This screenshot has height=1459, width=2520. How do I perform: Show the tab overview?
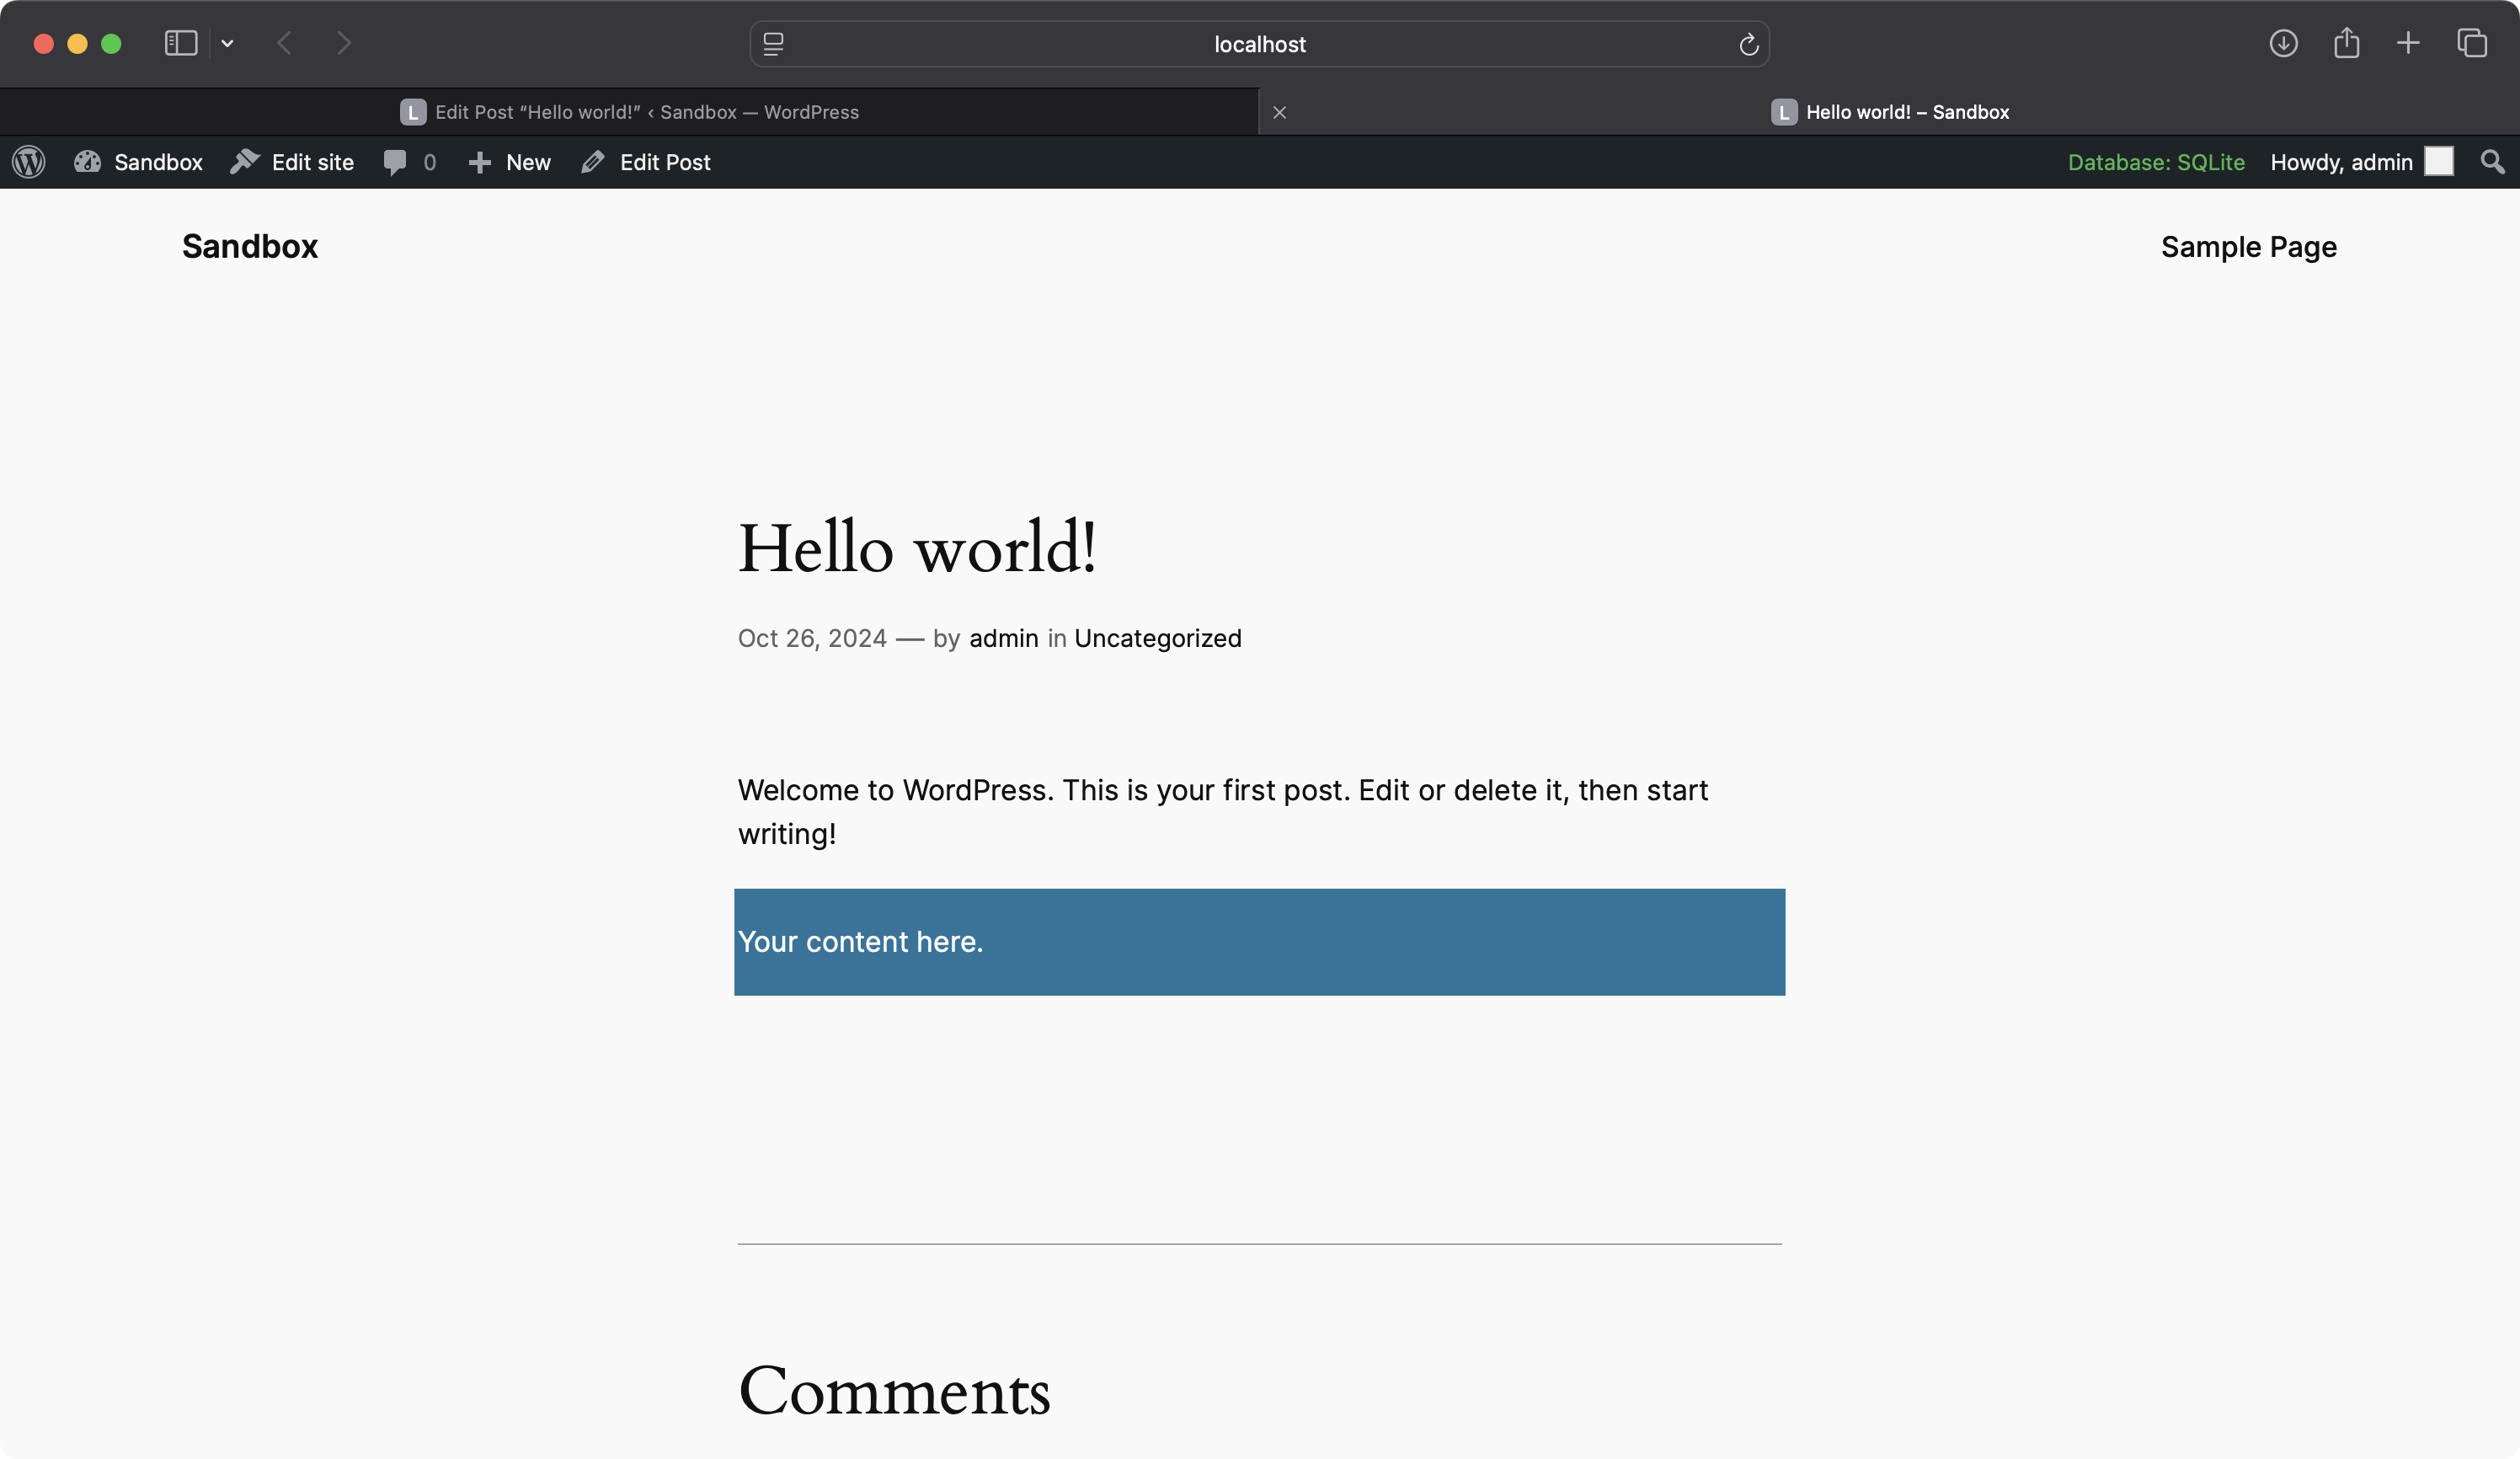tap(2471, 43)
